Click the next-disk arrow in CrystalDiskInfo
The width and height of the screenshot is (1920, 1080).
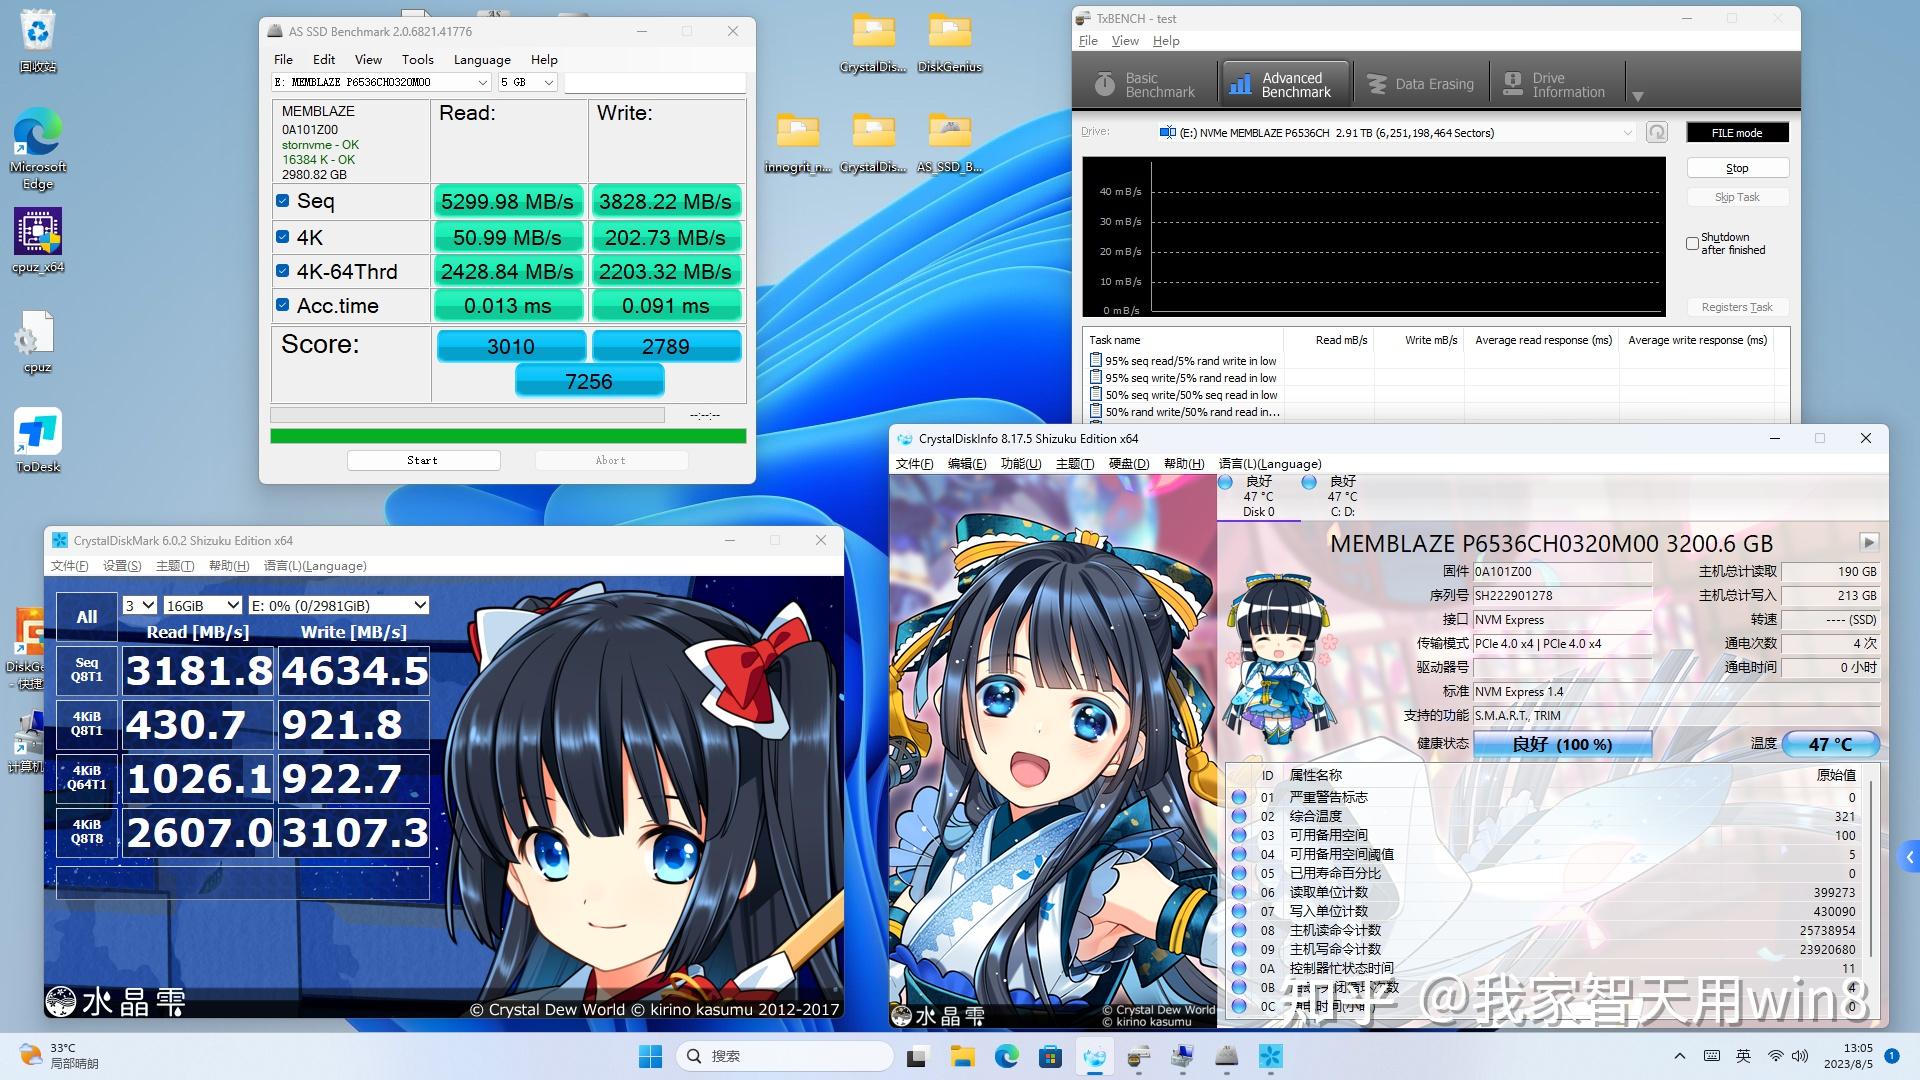click(x=1866, y=543)
